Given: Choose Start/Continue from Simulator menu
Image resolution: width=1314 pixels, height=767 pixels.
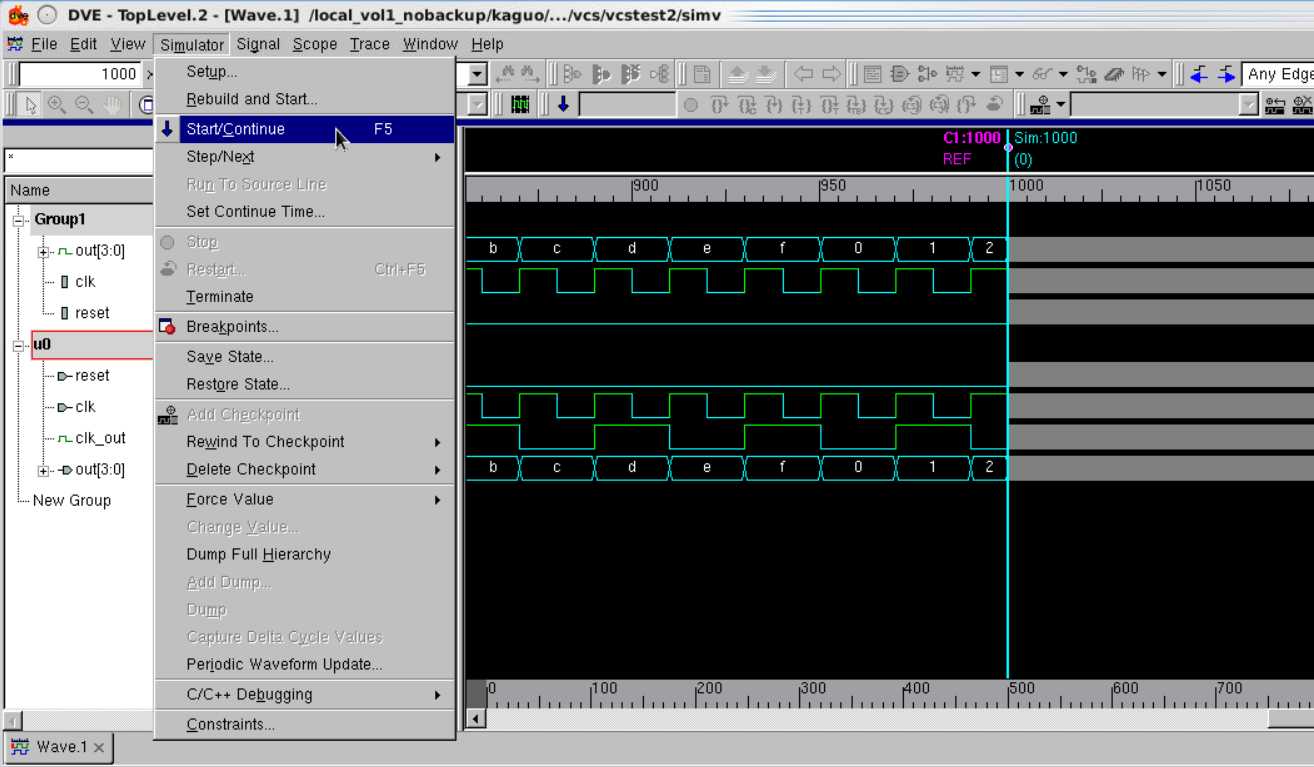Looking at the screenshot, I should [x=236, y=129].
